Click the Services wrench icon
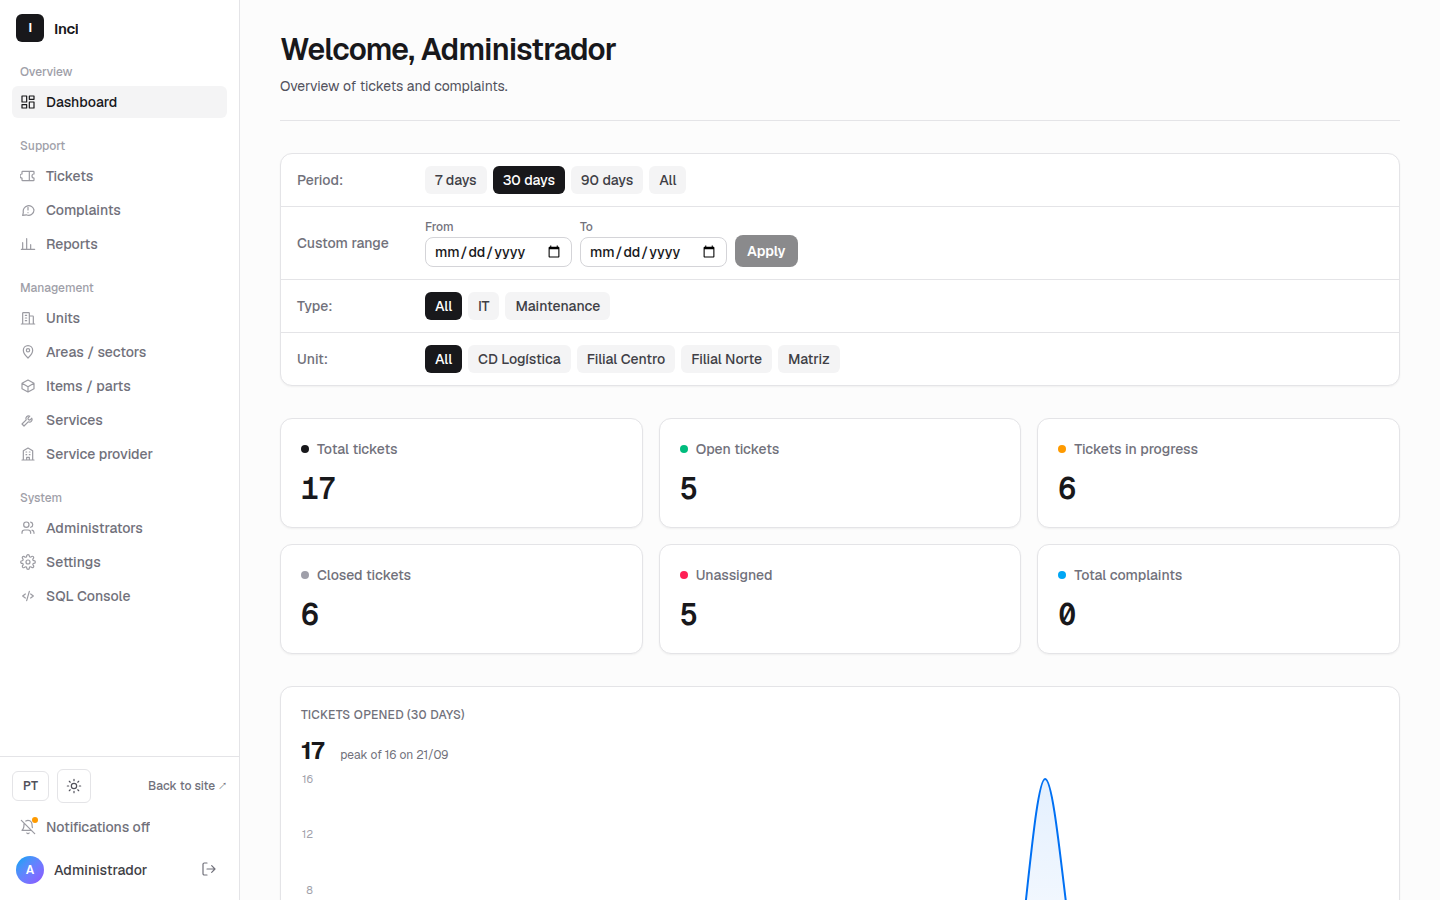The width and height of the screenshot is (1440, 900). click(x=28, y=420)
